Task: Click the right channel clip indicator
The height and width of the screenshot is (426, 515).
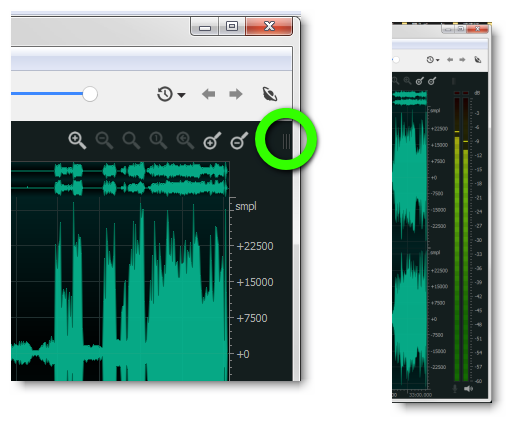Action: (x=466, y=93)
